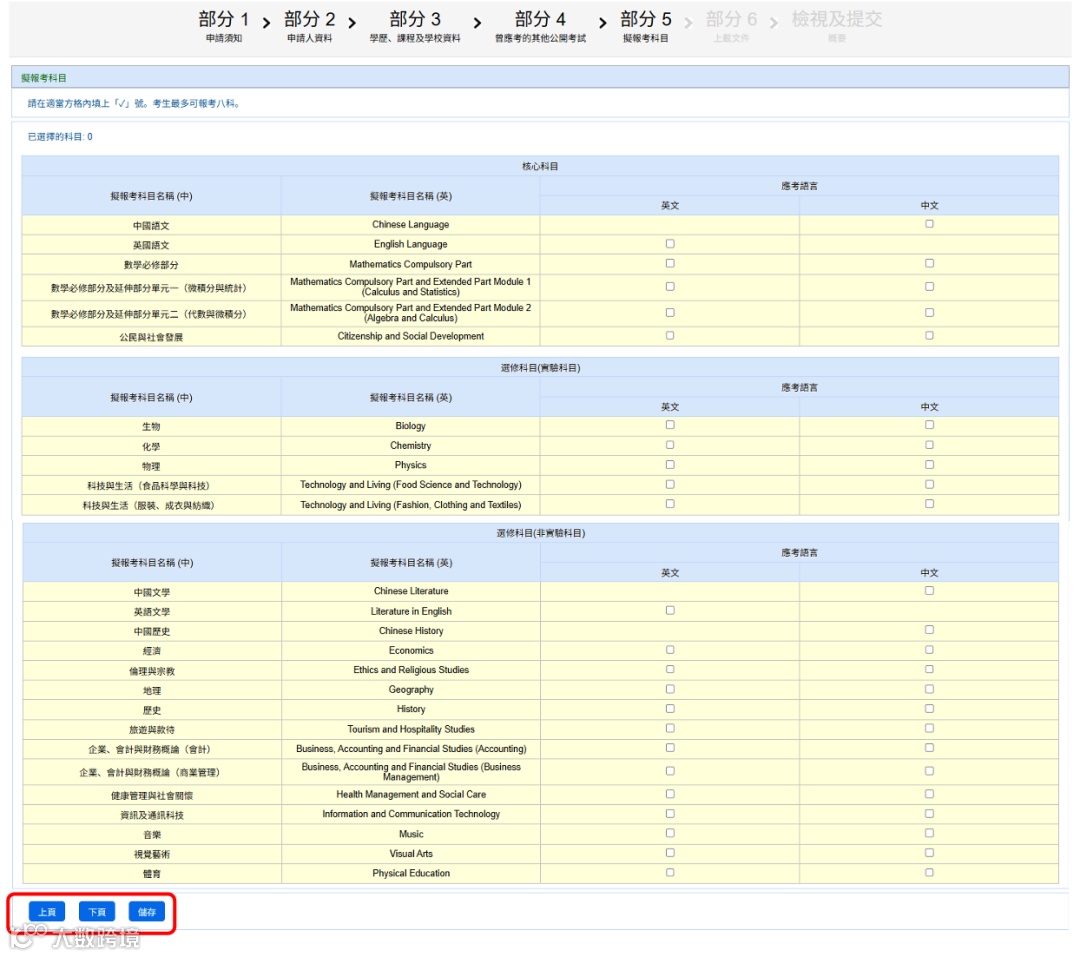
Task: Tick Visual Arts 英文 checkbox
Action: click(670, 853)
